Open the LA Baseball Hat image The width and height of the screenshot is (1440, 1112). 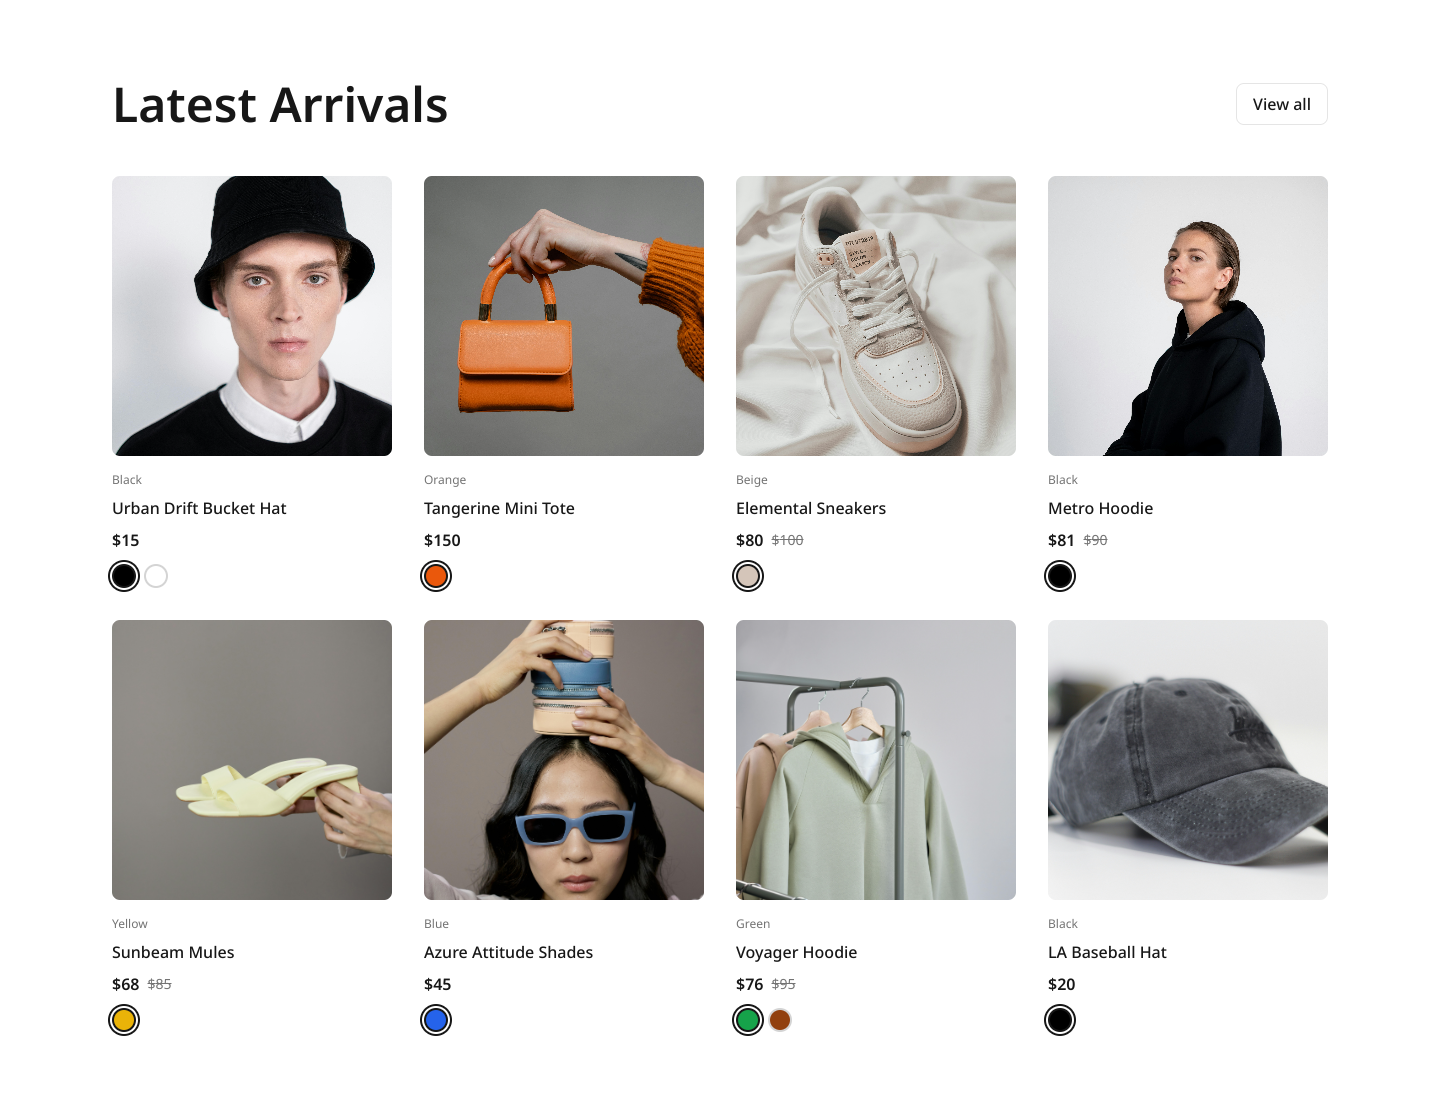[x=1188, y=760]
